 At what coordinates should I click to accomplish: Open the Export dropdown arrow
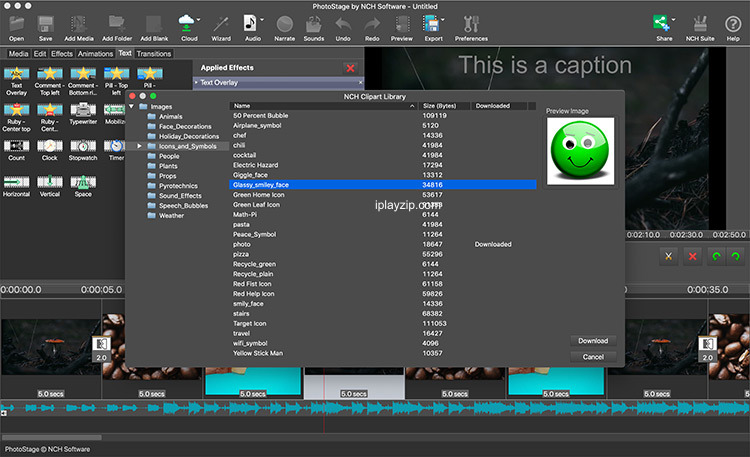[x=443, y=20]
